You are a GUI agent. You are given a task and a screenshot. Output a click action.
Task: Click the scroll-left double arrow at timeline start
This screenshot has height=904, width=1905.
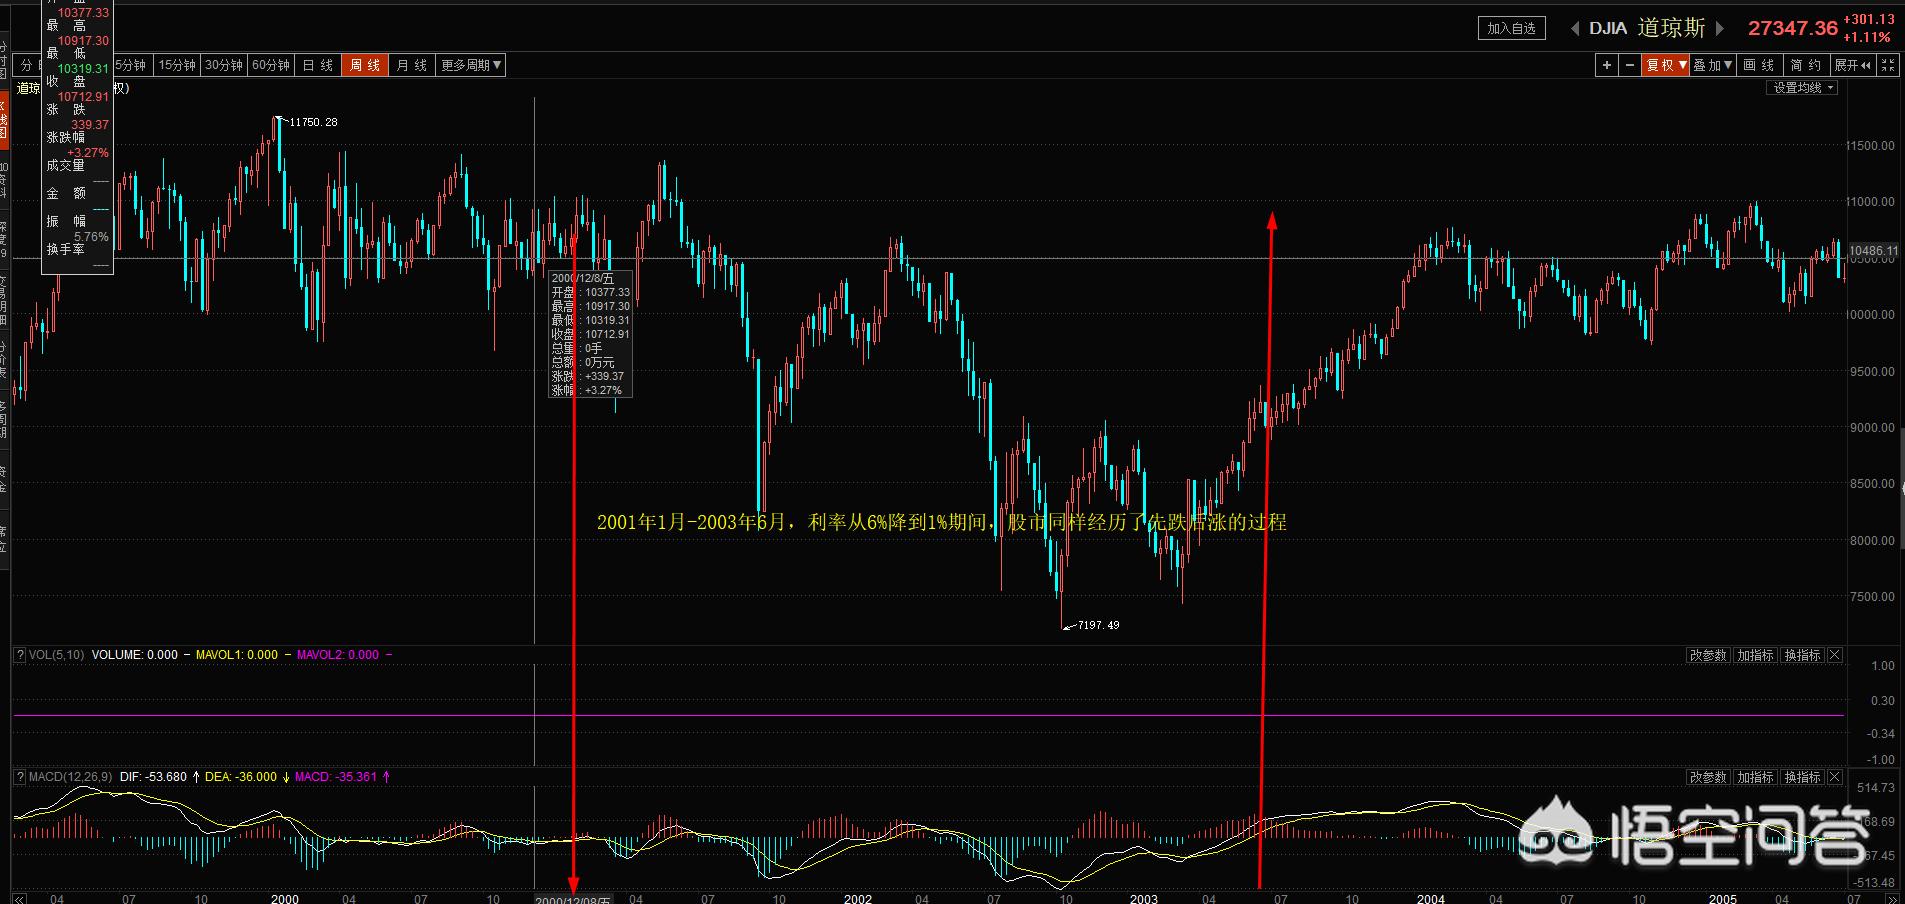coord(19,898)
